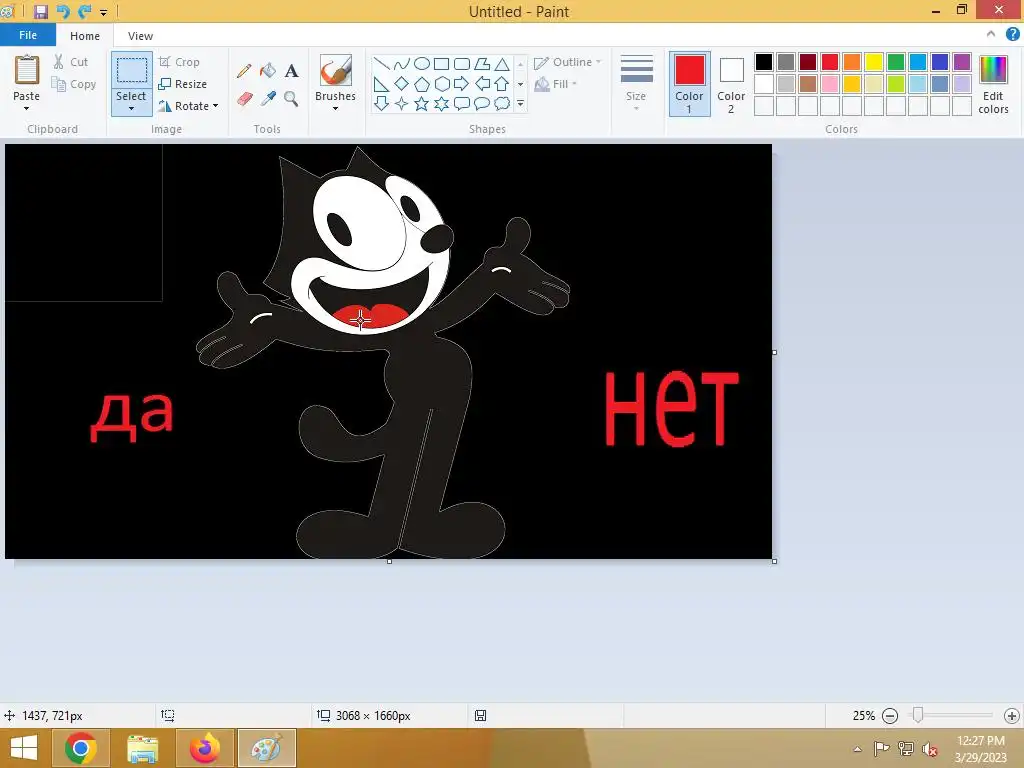Switch to the Home tab
1024x768 pixels.
pyautogui.click(x=85, y=36)
